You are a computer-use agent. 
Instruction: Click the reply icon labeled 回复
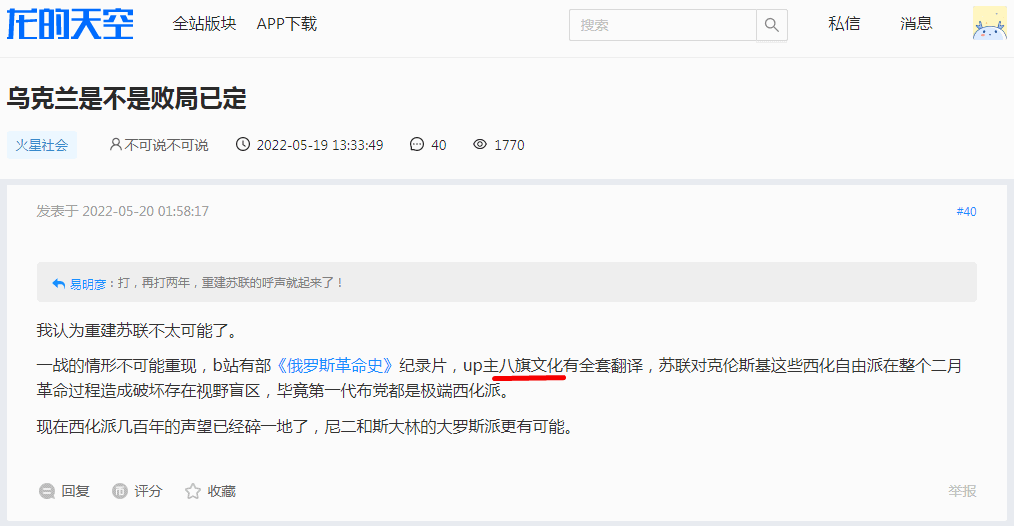click(x=47, y=491)
